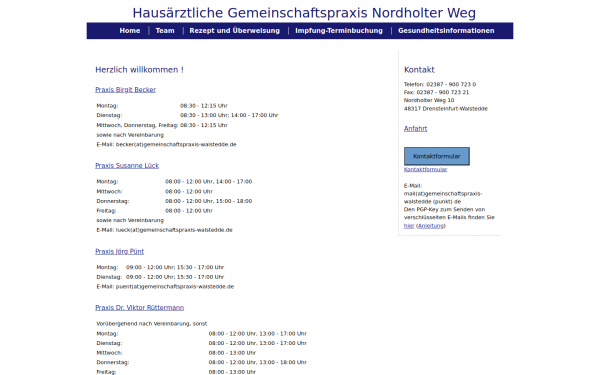Select the Fax 02387 - 900 723 21 line

[x=436, y=92]
